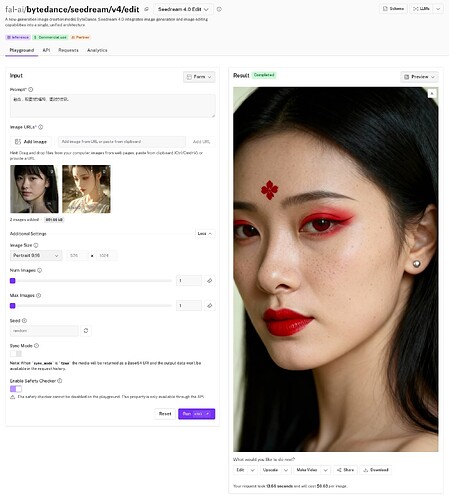This screenshot has height=500, width=449.
Task: Open the info icon beside Seedream 4.0 Edit
Action: tap(219, 9)
